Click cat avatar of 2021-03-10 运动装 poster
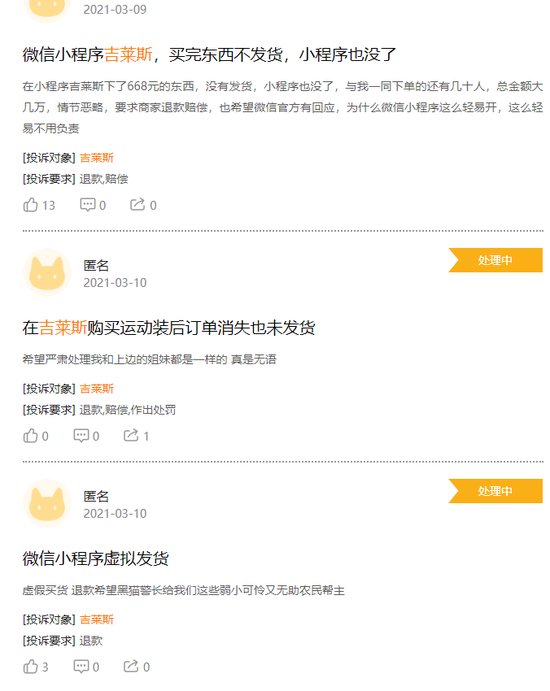This screenshot has height=691, width=550. click(x=47, y=272)
